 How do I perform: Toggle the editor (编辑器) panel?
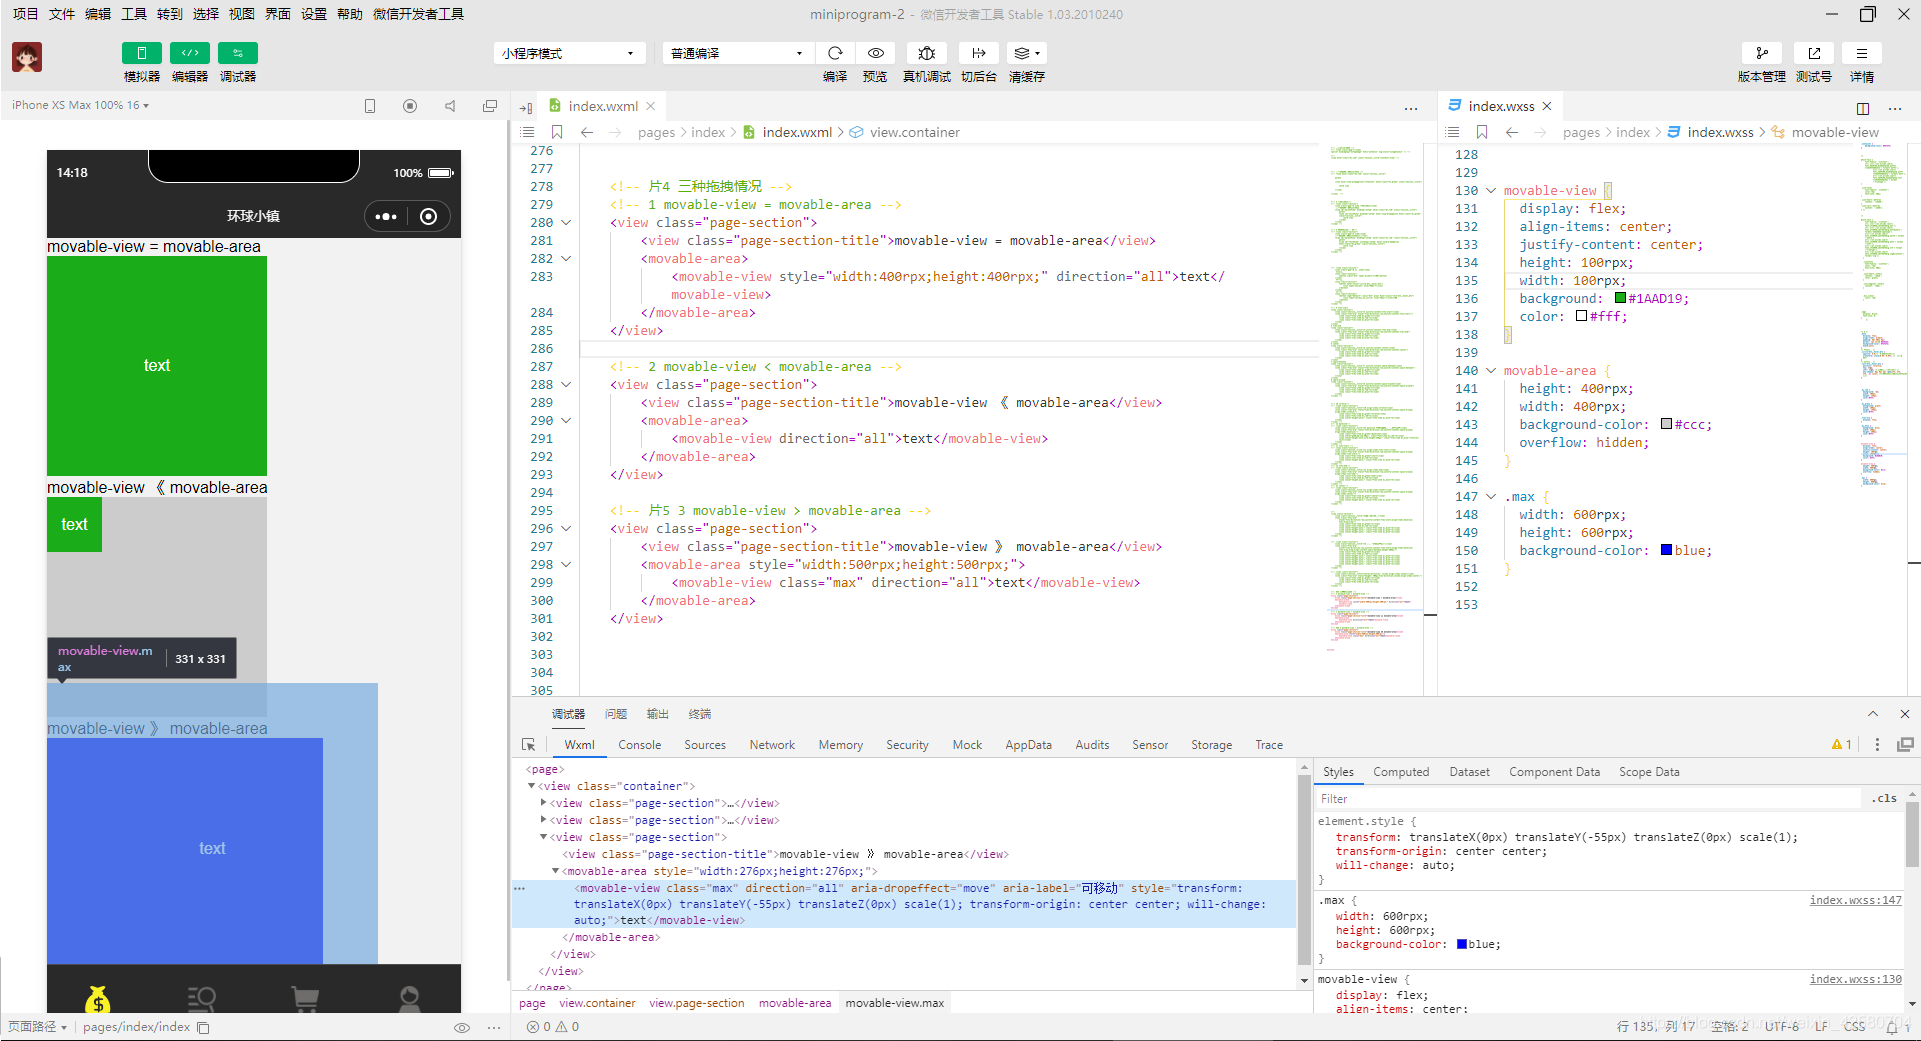click(189, 53)
